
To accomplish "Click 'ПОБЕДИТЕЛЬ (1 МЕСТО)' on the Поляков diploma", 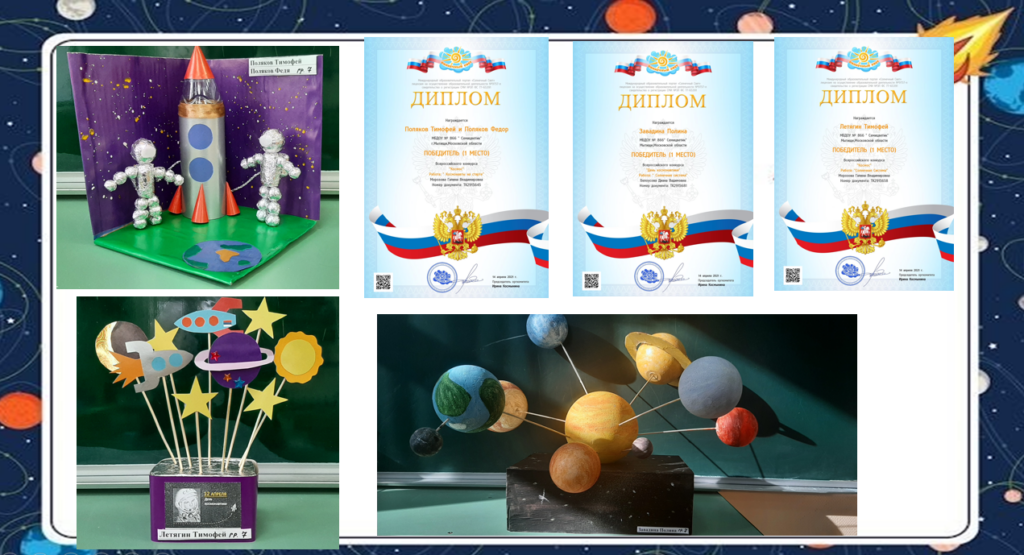I will pyautogui.click(x=456, y=153).
